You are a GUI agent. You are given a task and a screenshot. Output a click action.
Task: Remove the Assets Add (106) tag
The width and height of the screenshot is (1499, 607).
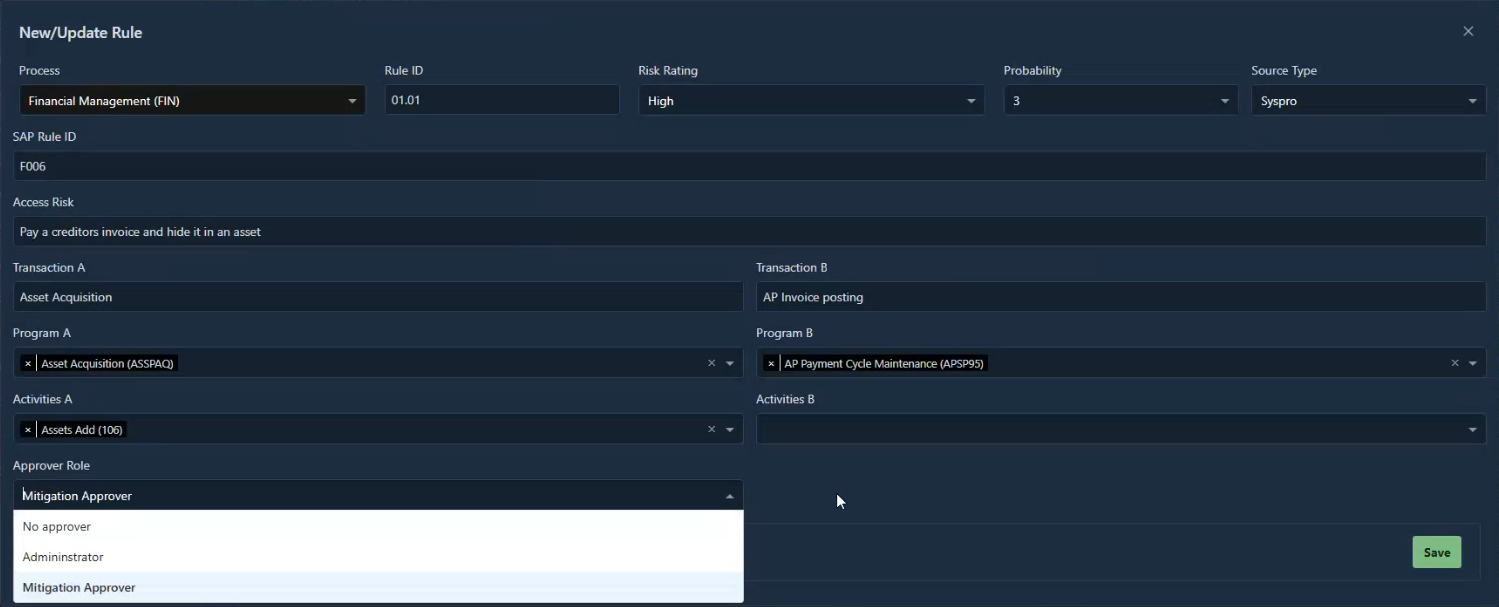28,429
